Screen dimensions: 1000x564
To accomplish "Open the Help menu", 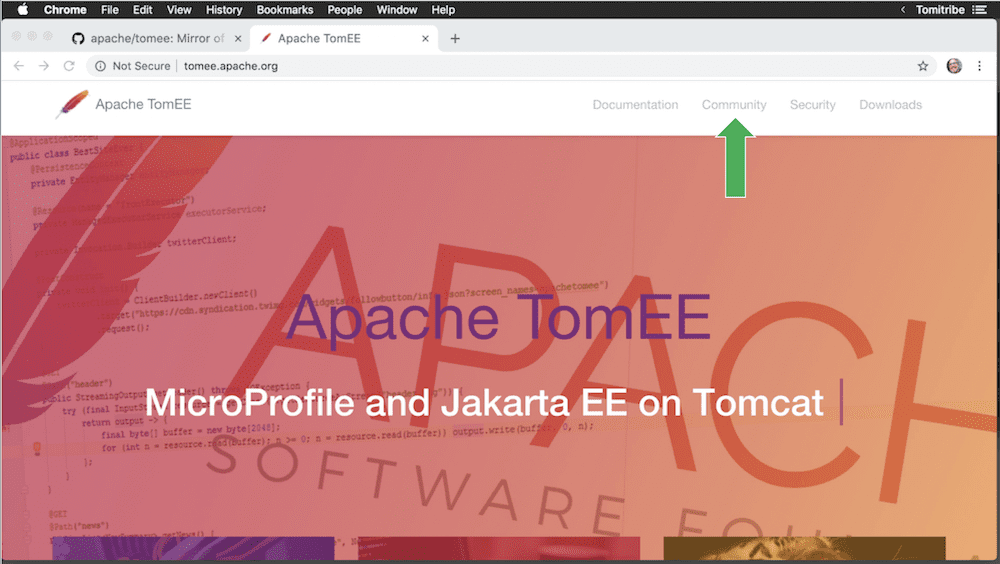I will click(x=443, y=10).
